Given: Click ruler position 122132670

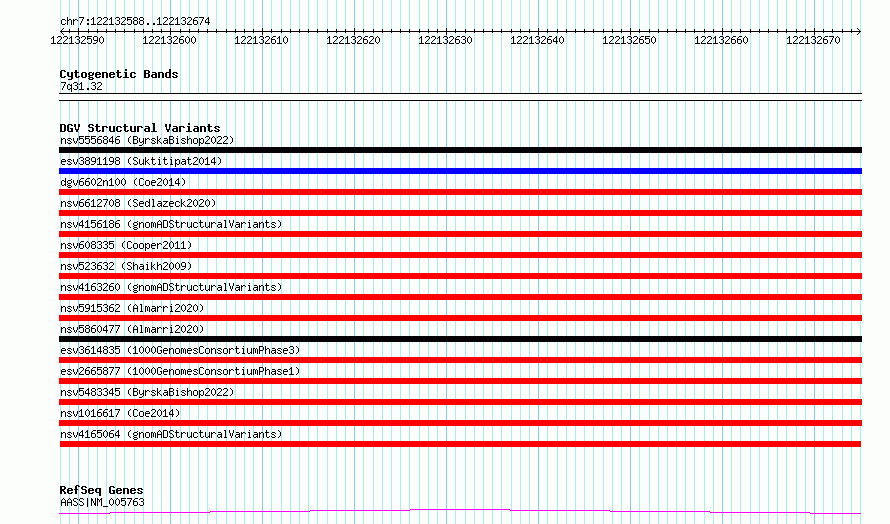Looking at the screenshot, I should point(813,40).
